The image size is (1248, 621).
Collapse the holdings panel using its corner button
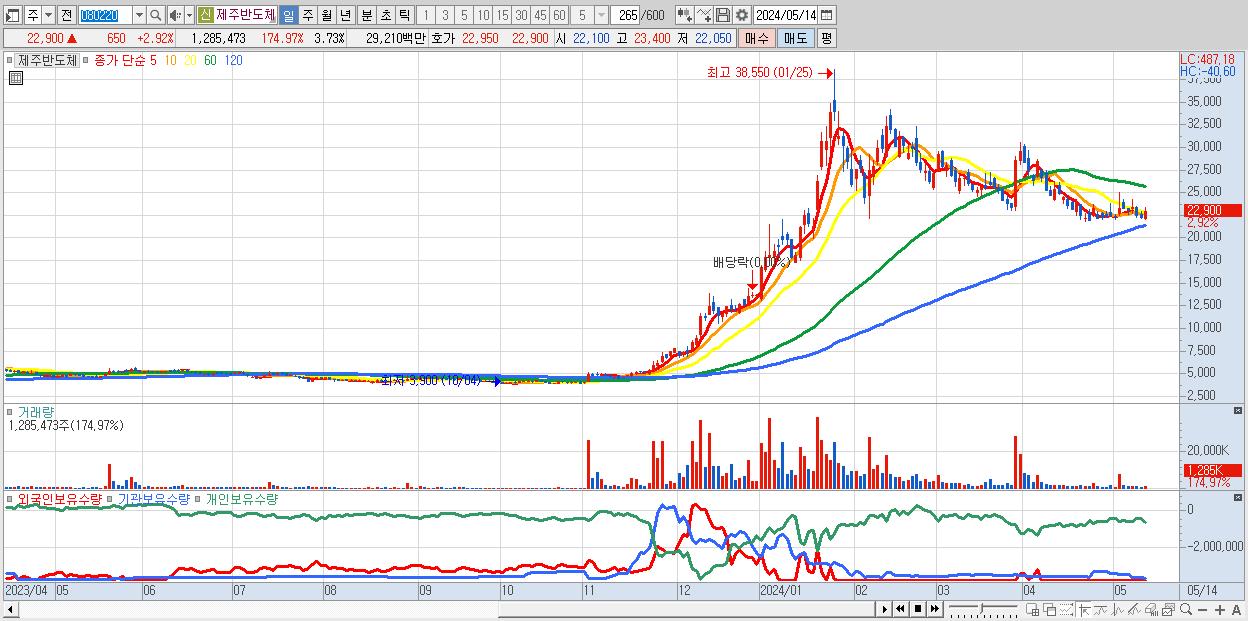pos(1239,497)
